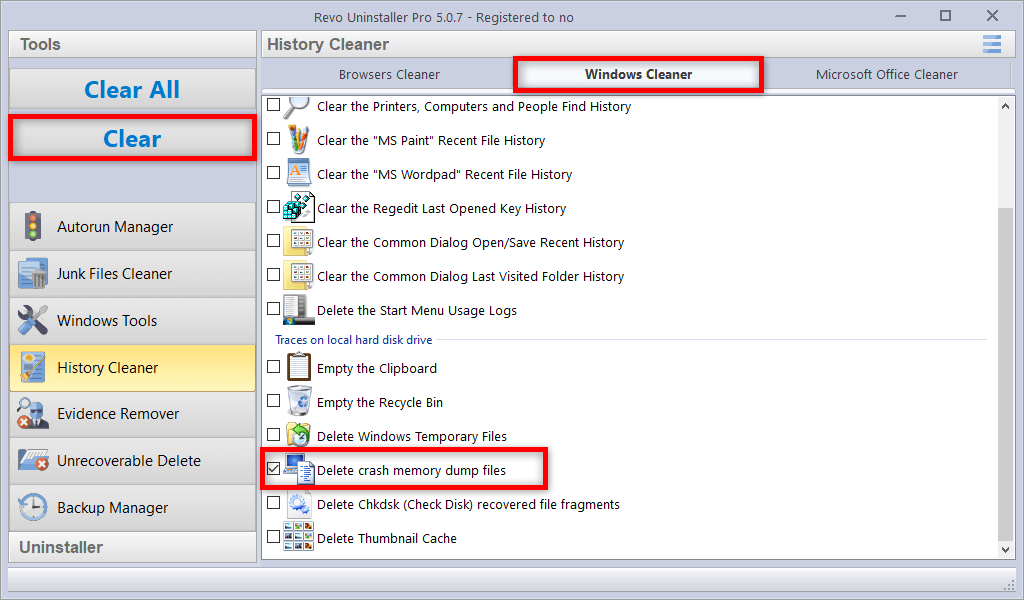Click the Windows Temporary Files icon
This screenshot has width=1024, height=600.
(298, 435)
